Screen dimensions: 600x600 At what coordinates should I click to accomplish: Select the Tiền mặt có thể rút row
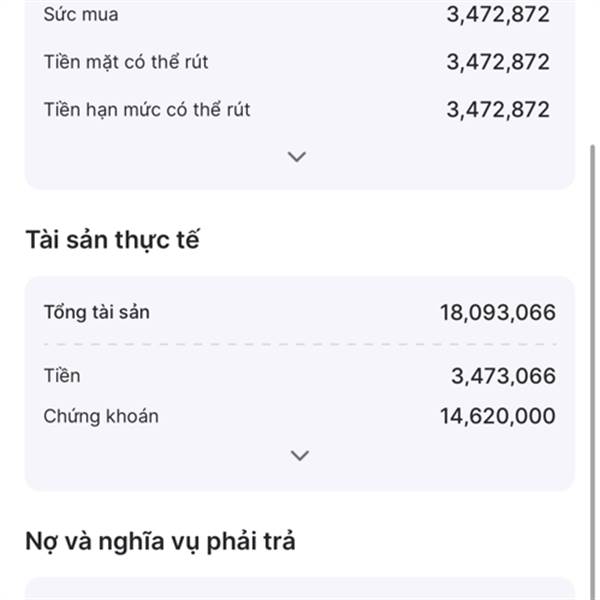(297, 62)
